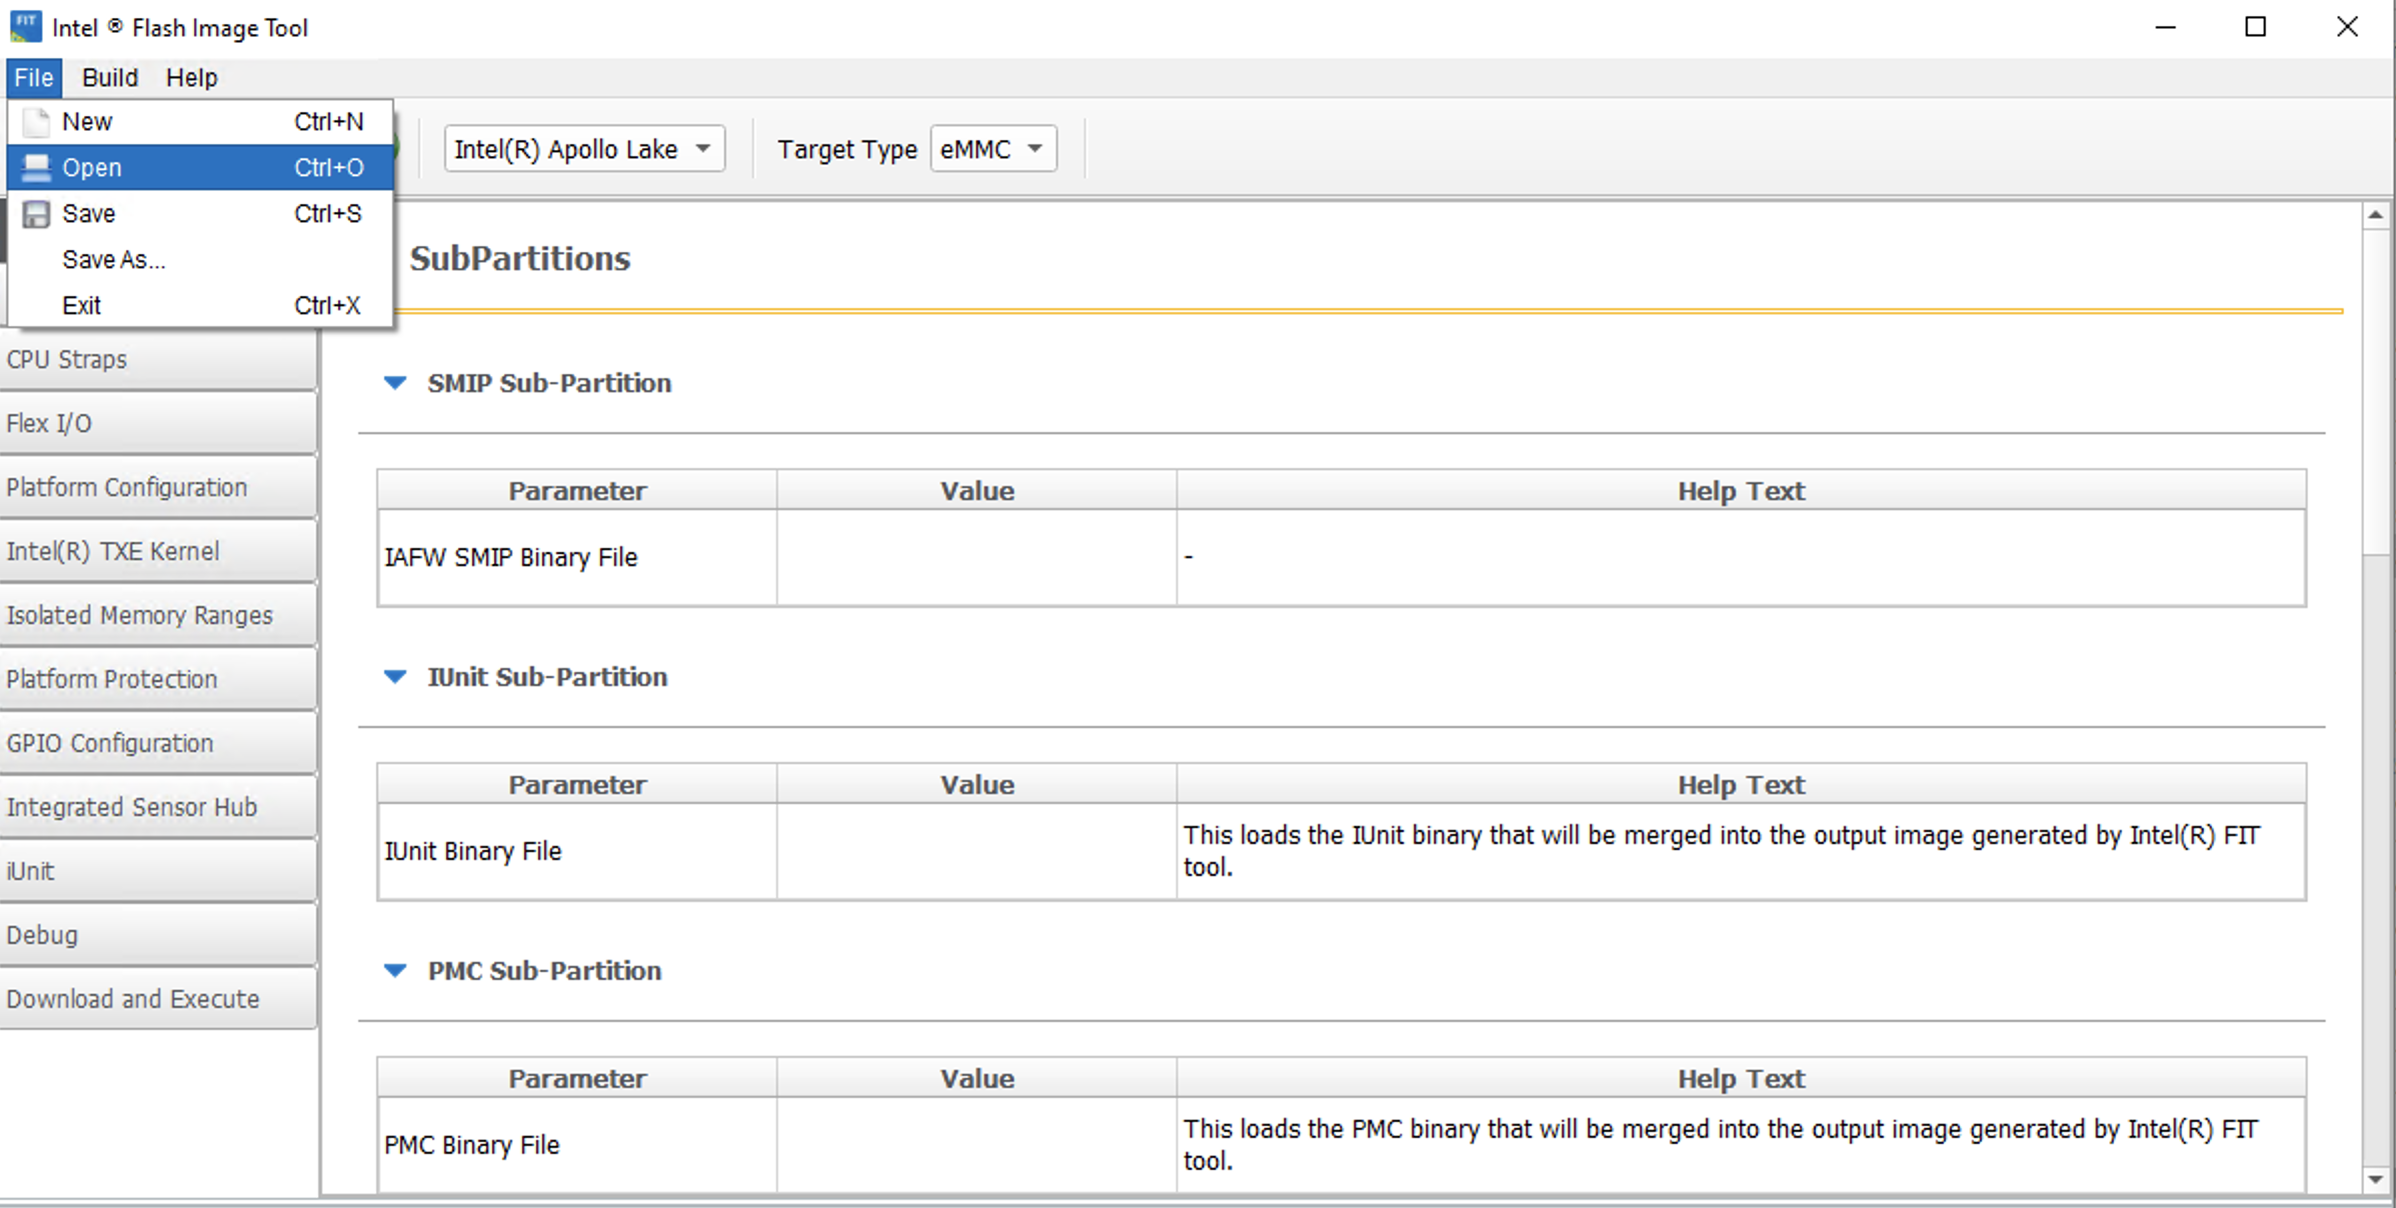The image size is (2396, 1208).
Task: Open the Platform Protection section
Action: point(158,680)
